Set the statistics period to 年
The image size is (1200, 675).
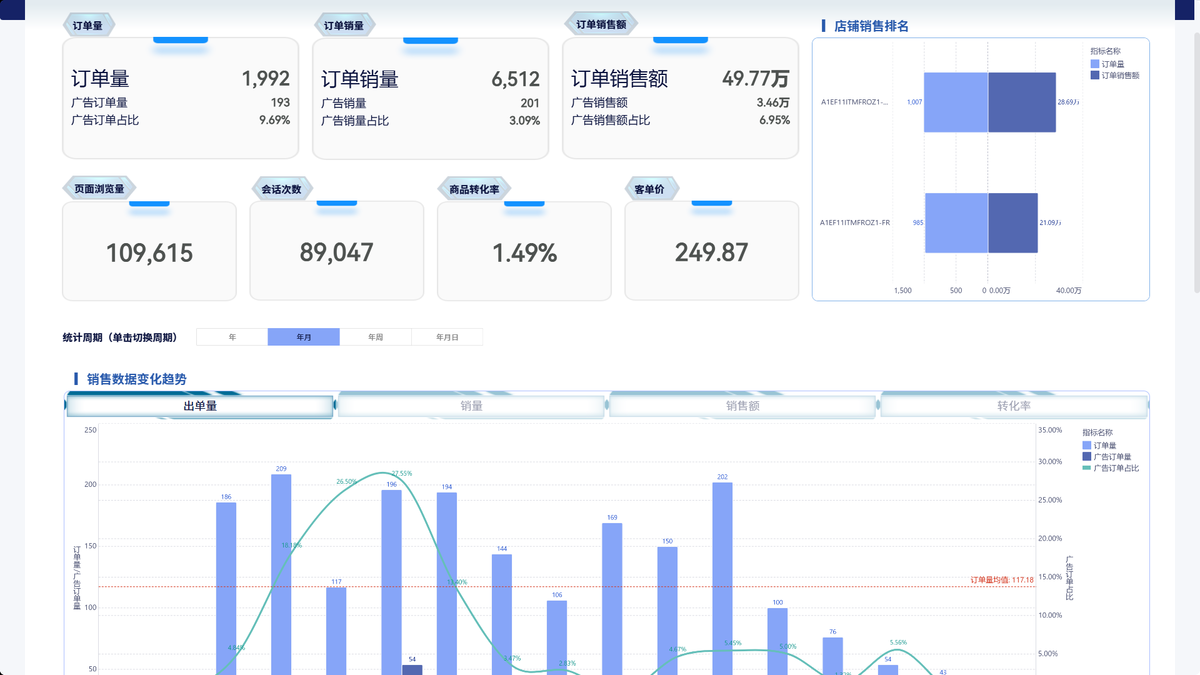click(232, 337)
